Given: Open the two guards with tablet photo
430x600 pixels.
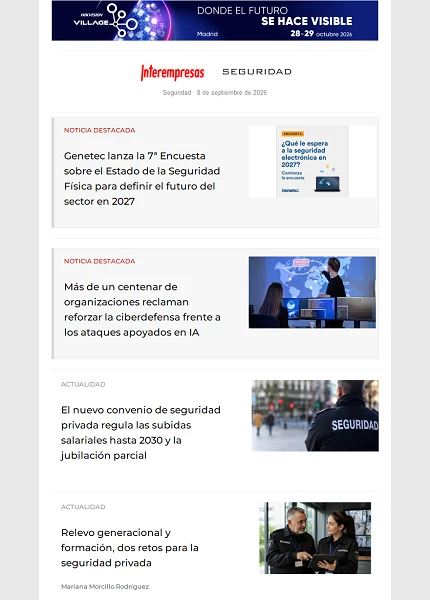Looking at the screenshot, I should coord(315,538).
